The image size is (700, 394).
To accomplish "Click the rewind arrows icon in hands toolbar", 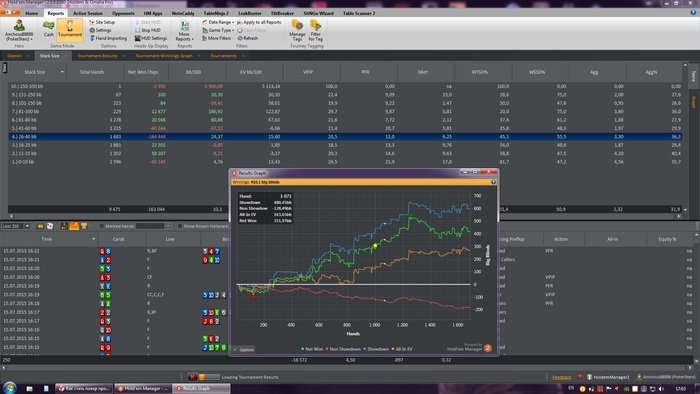I will (40, 226).
